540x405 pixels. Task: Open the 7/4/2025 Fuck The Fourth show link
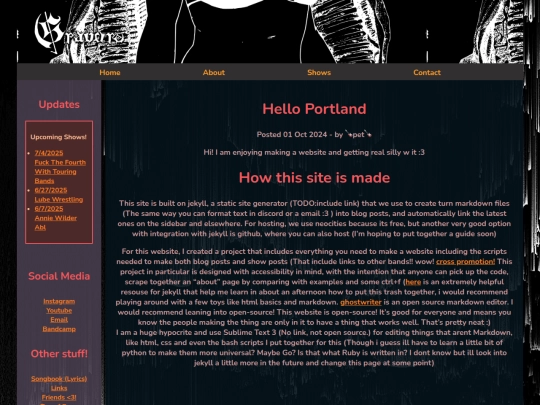pyautogui.click(x=60, y=167)
